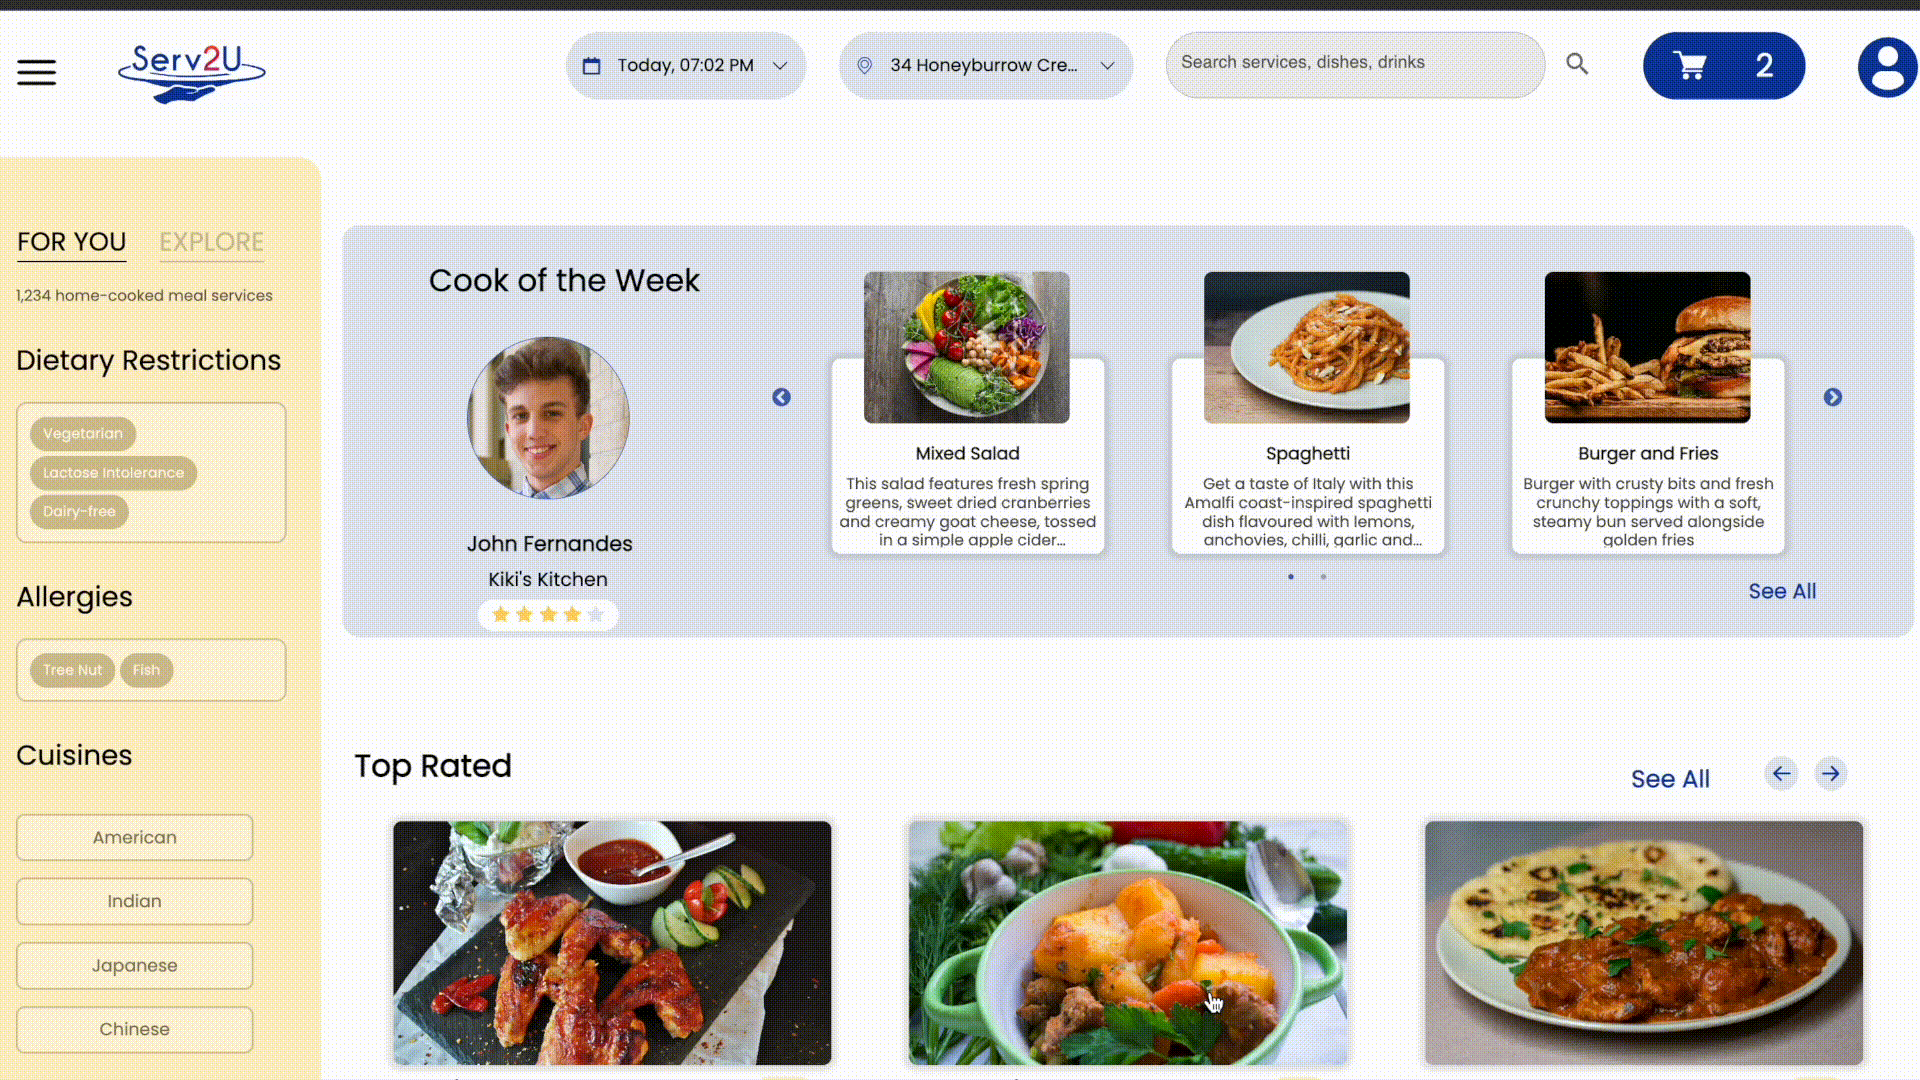Image resolution: width=1920 pixels, height=1080 pixels.
Task: Open the user profile icon
Action: coord(1887,67)
